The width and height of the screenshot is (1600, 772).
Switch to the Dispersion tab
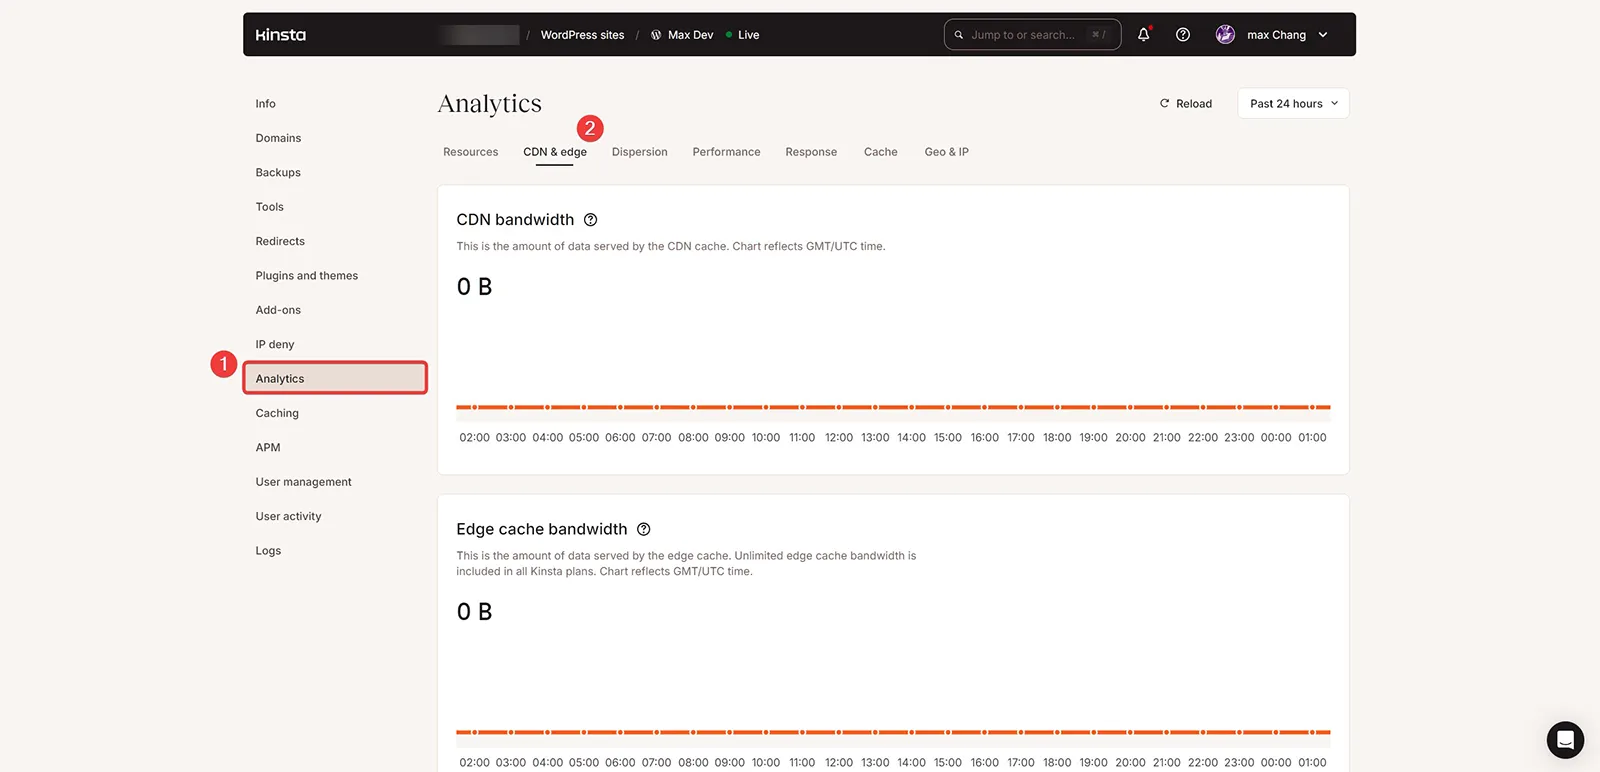tap(639, 152)
